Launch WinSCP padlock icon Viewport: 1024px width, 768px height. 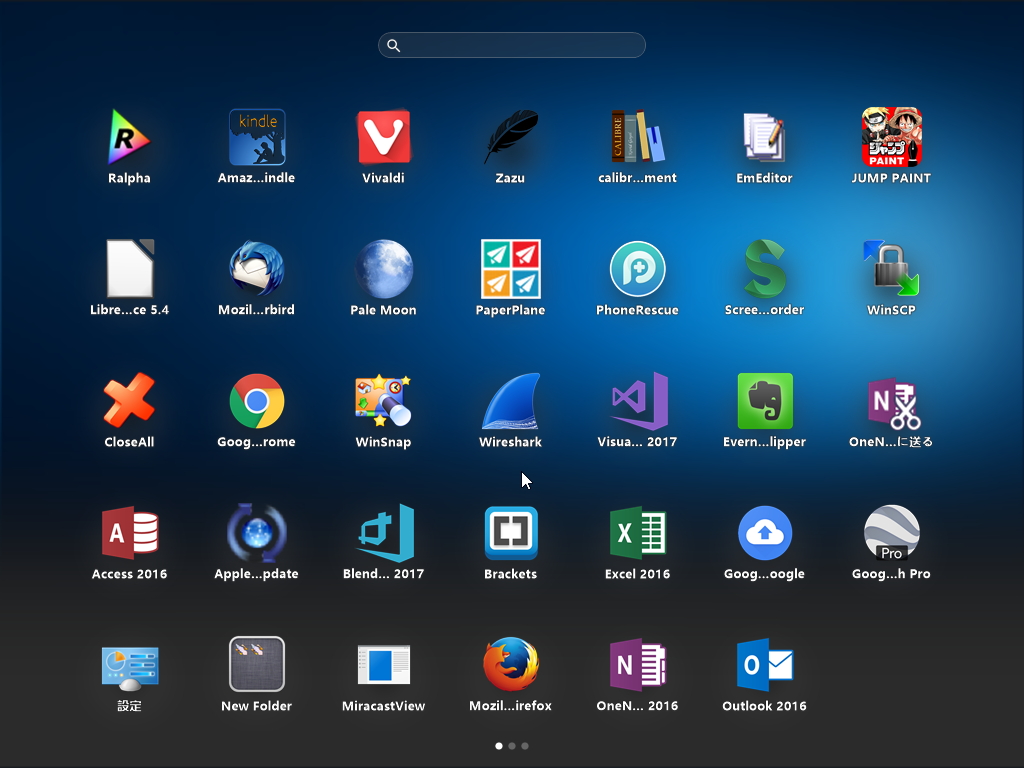point(891,268)
